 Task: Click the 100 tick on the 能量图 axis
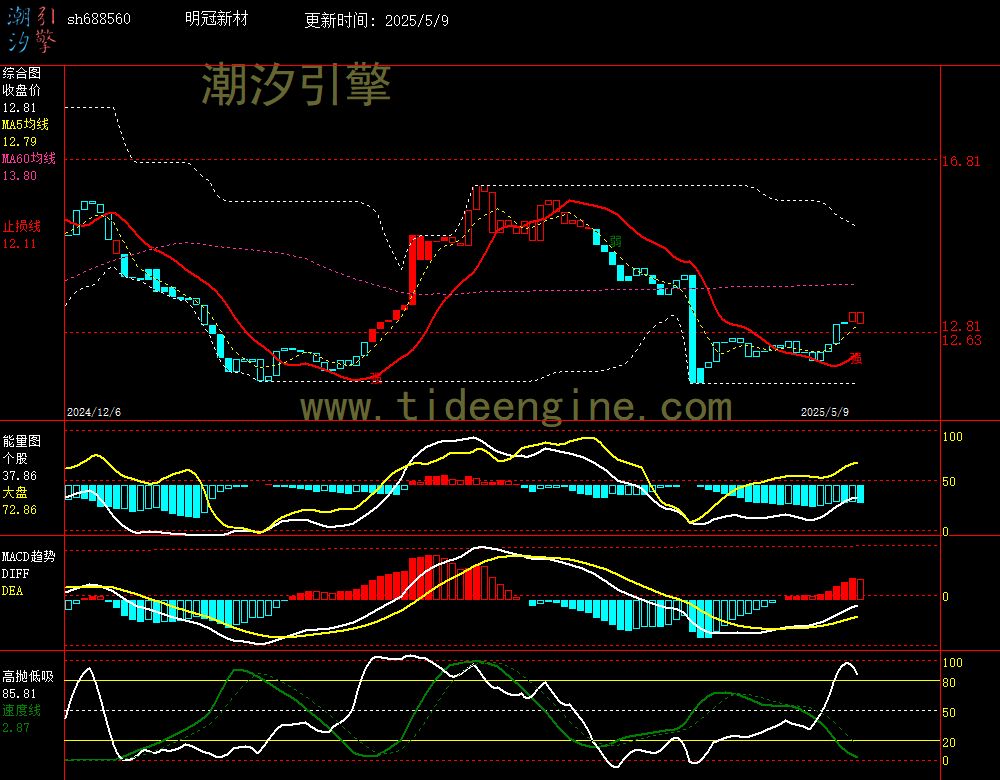[952, 437]
